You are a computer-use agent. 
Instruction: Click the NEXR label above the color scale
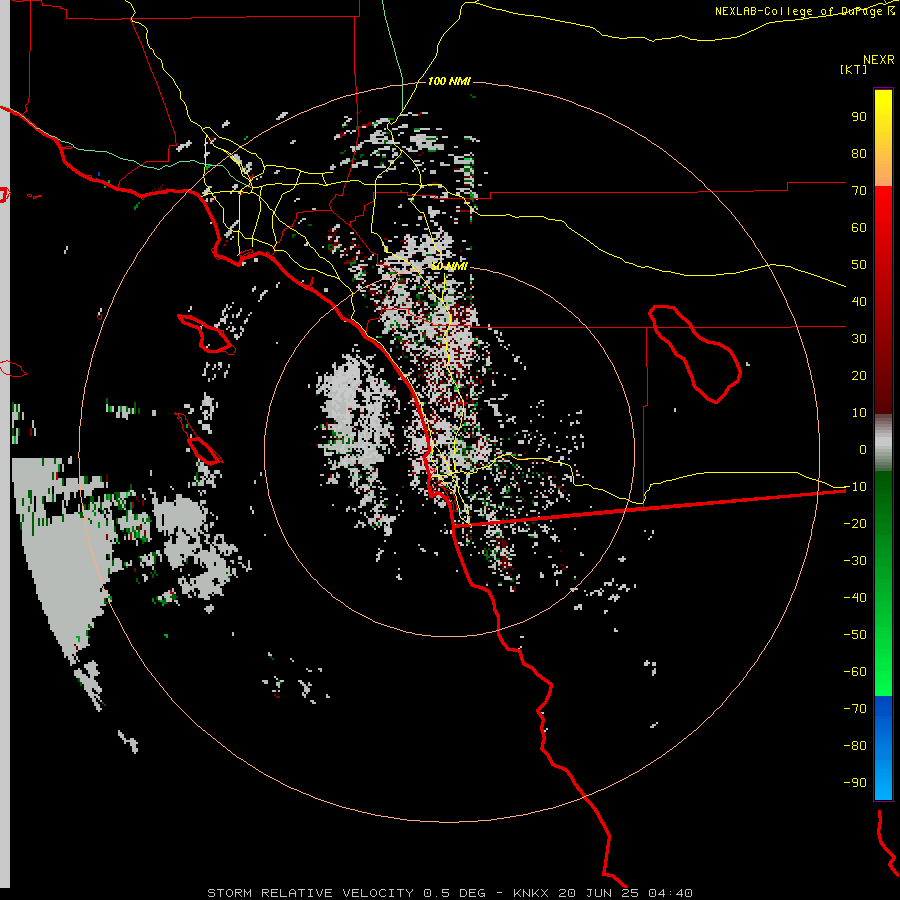[x=879, y=60]
